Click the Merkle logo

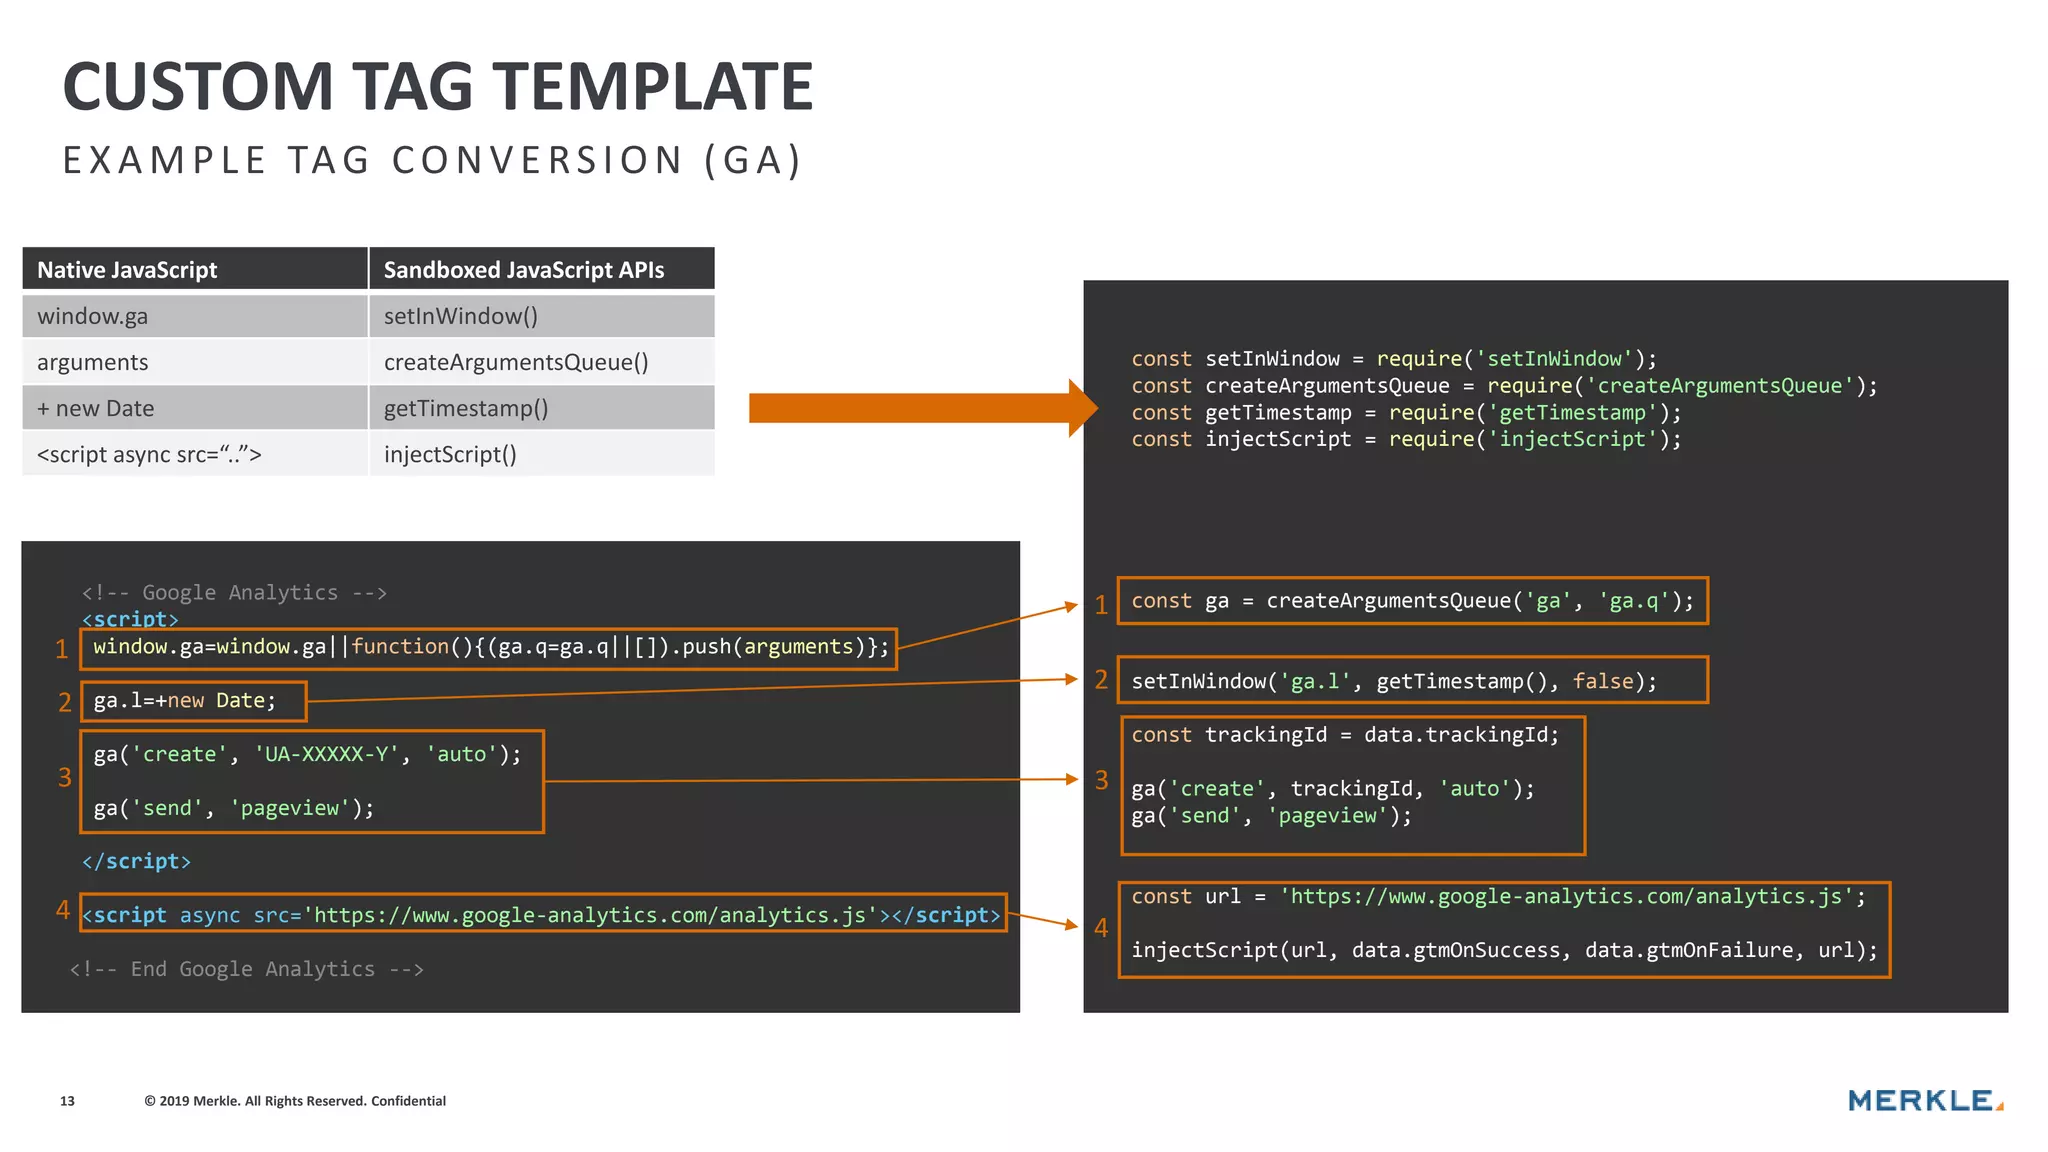pyautogui.click(x=1924, y=1100)
